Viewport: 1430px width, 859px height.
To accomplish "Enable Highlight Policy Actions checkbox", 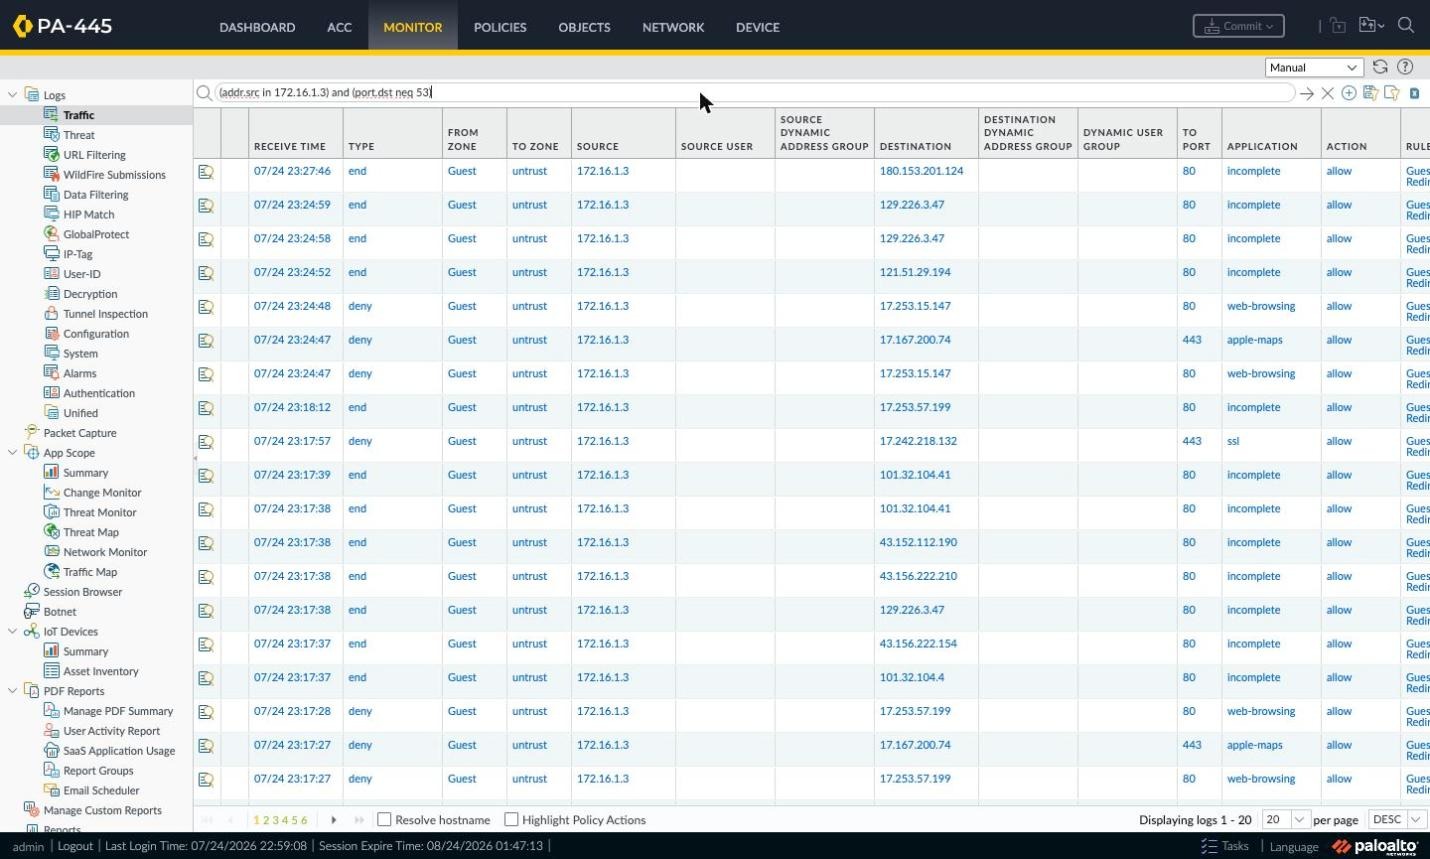I will click(511, 820).
